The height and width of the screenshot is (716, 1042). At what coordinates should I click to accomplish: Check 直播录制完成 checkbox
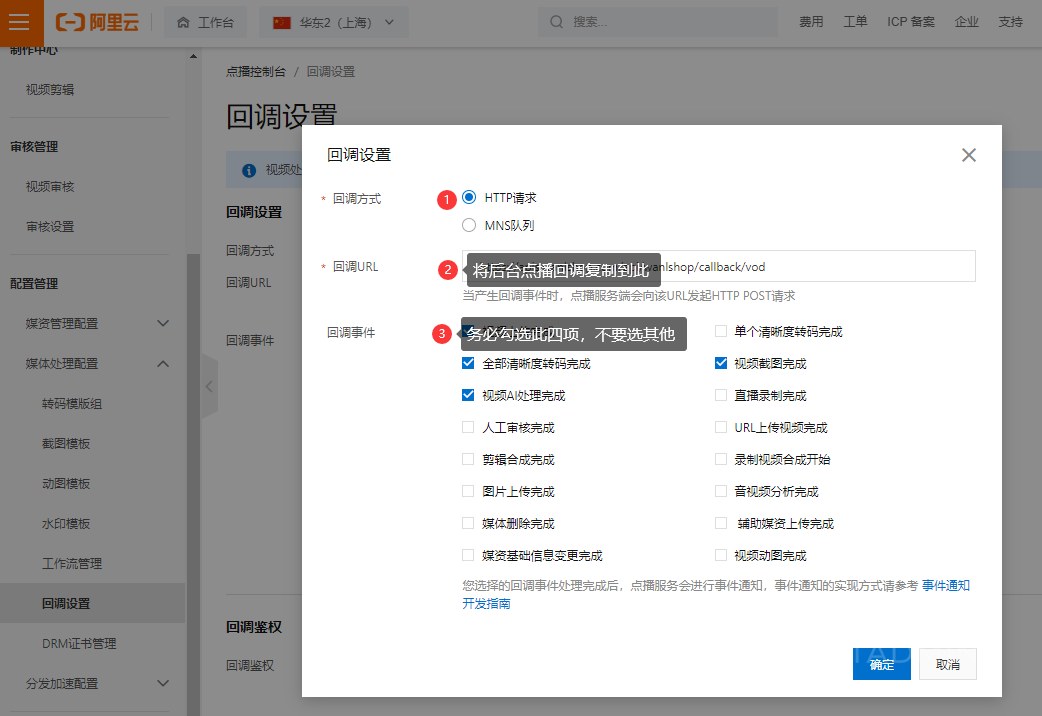(720, 395)
